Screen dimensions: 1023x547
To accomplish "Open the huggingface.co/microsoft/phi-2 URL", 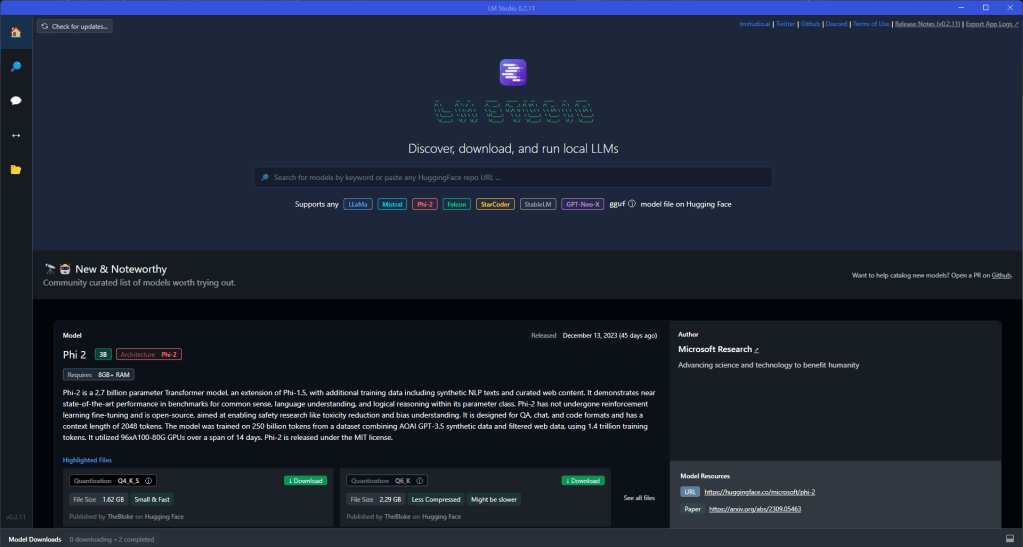I will coord(759,492).
